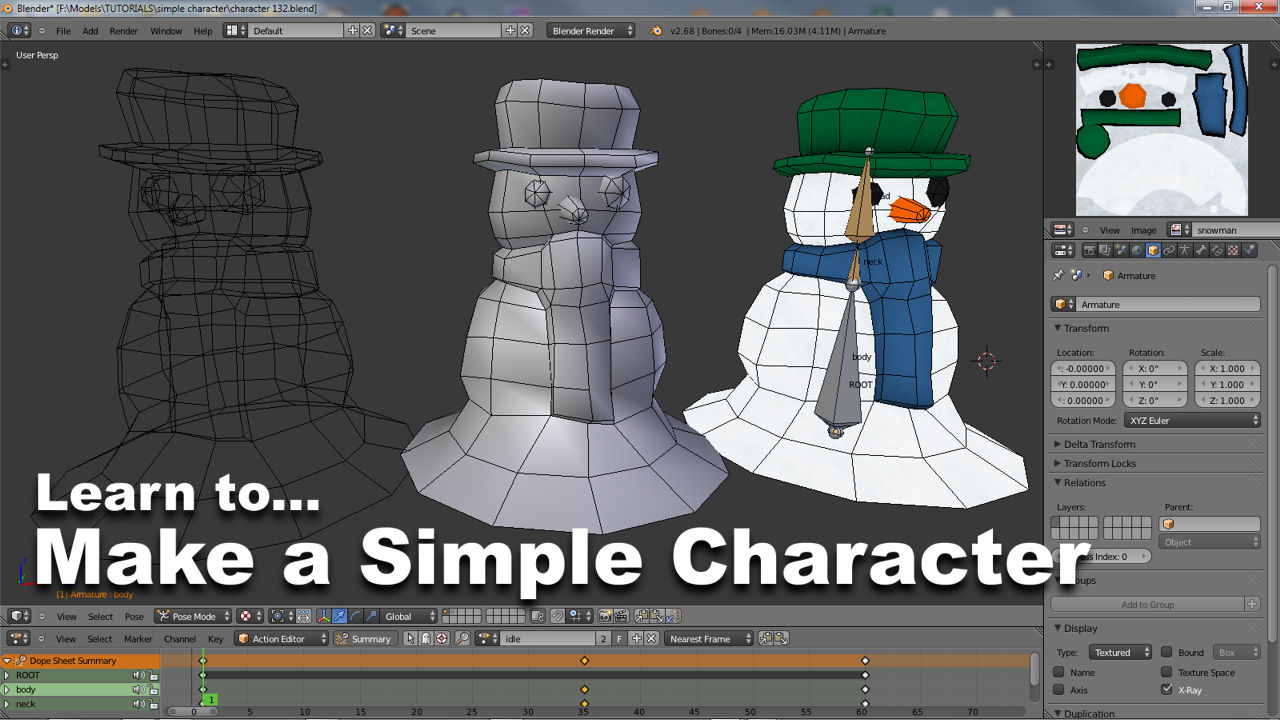Enable the Texture Space checkbox
Screen dimensions: 1280x720
tap(1166, 673)
